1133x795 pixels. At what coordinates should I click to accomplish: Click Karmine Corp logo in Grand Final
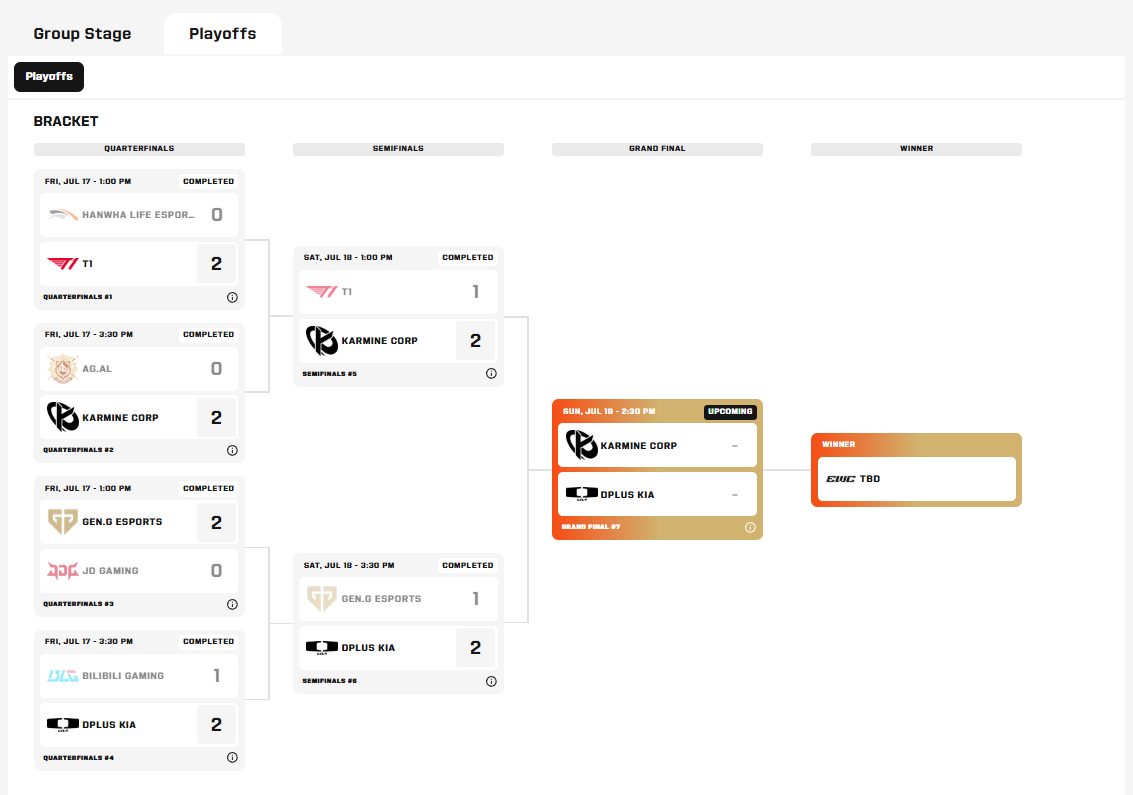click(x=581, y=445)
